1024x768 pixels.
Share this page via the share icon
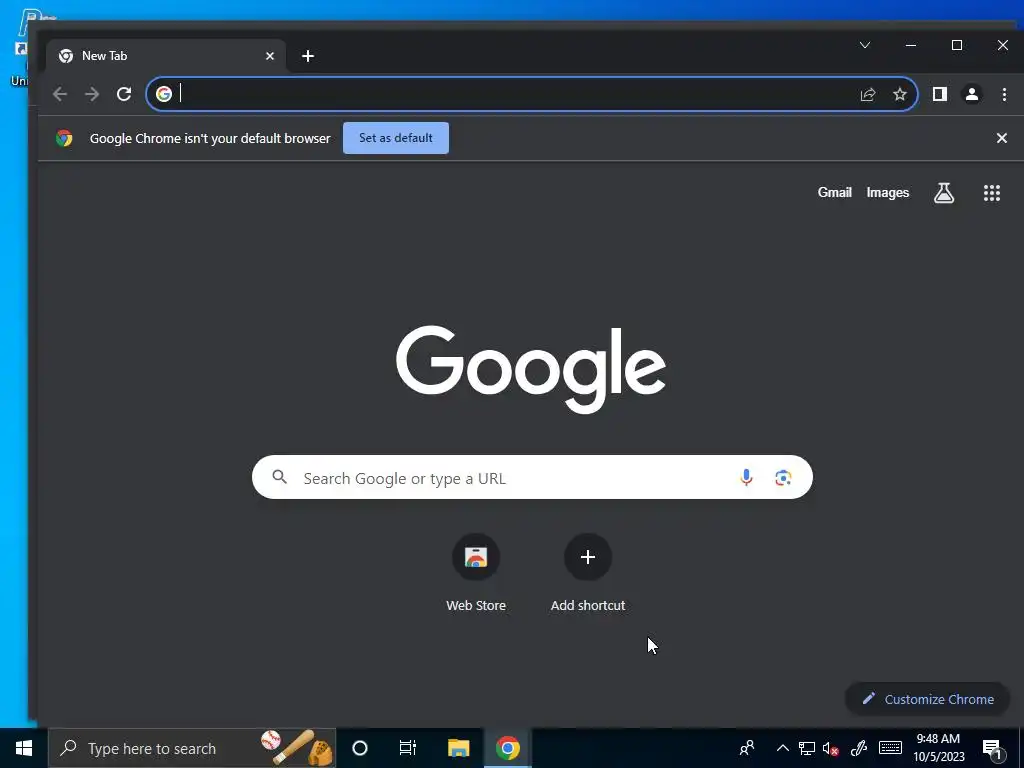point(868,94)
